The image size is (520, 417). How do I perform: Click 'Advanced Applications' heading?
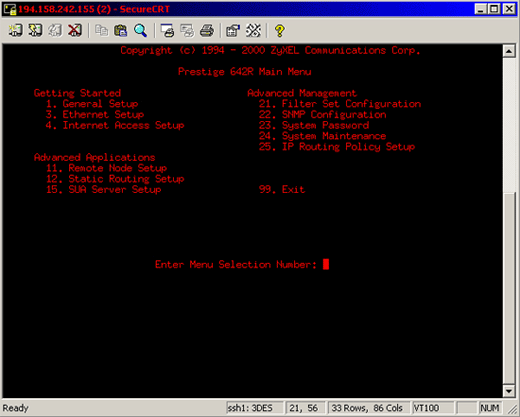pyautogui.click(x=95, y=157)
